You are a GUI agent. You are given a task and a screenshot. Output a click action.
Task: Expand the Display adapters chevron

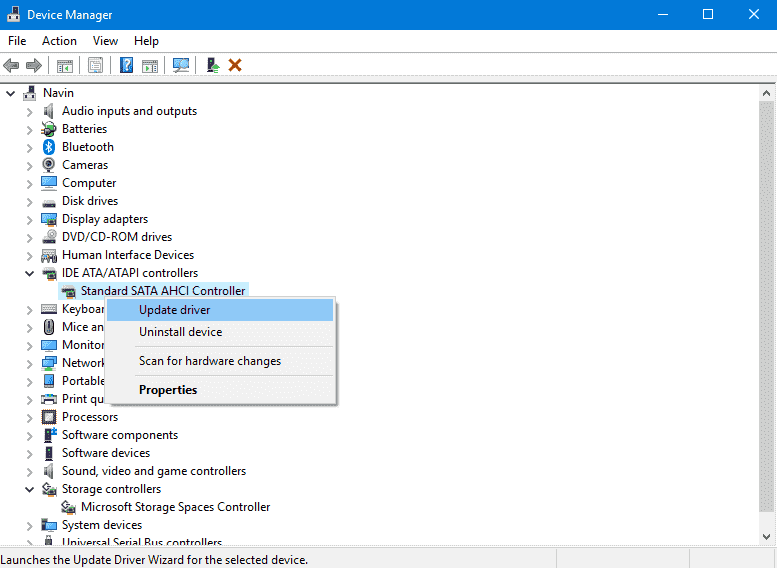pos(29,220)
